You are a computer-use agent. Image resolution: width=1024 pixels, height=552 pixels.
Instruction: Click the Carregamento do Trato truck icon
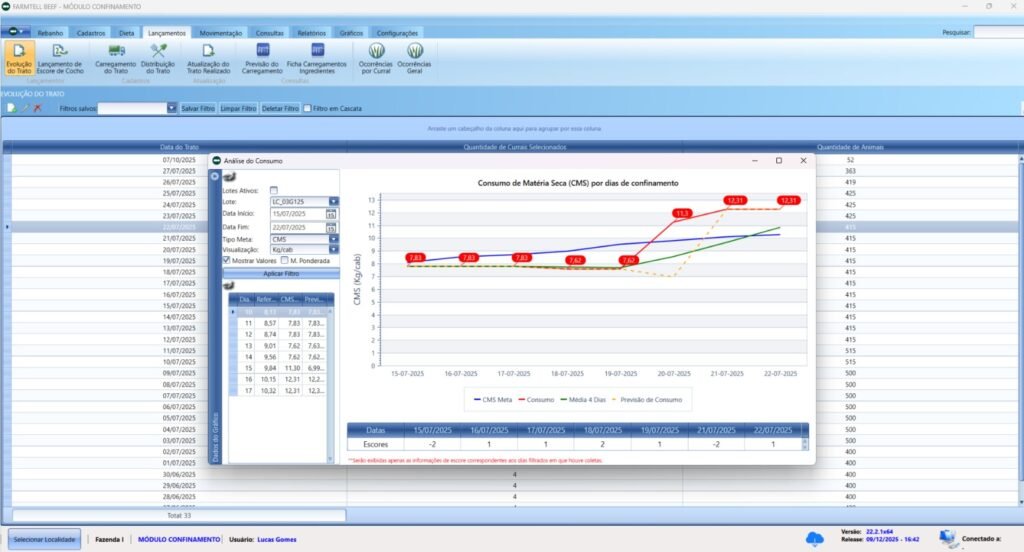click(x=116, y=50)
